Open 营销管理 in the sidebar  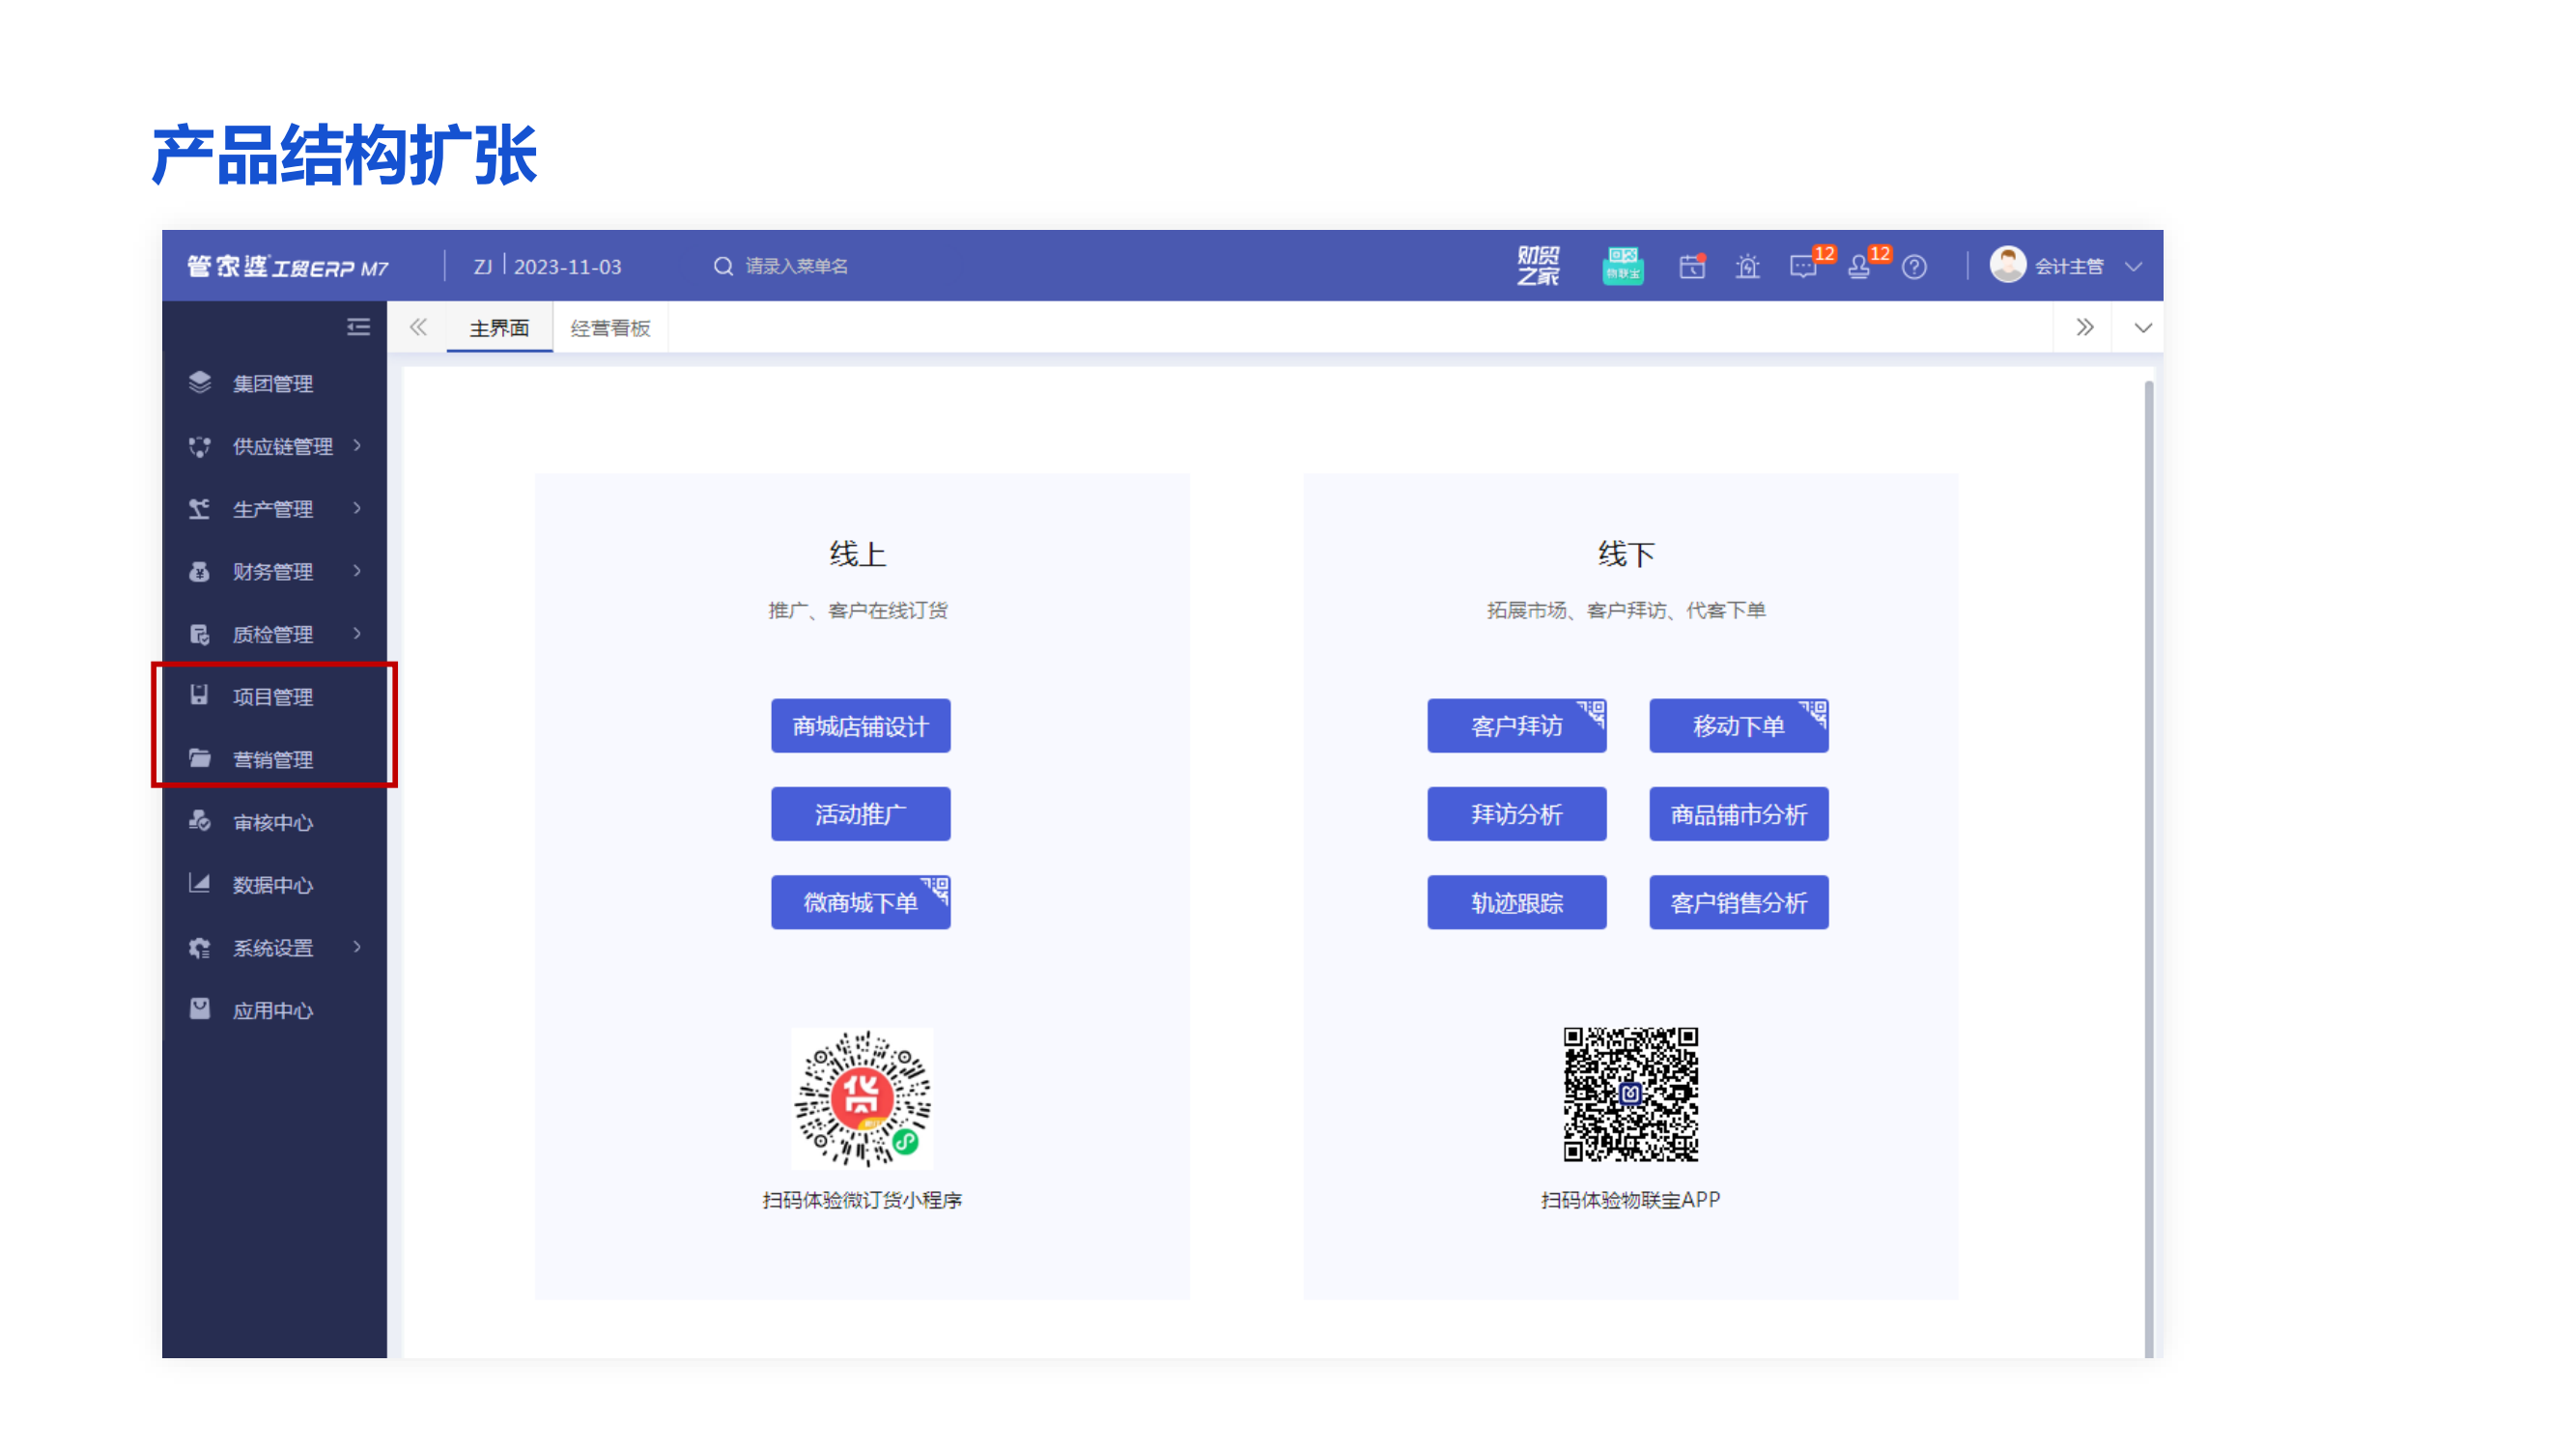click(273, 759)
